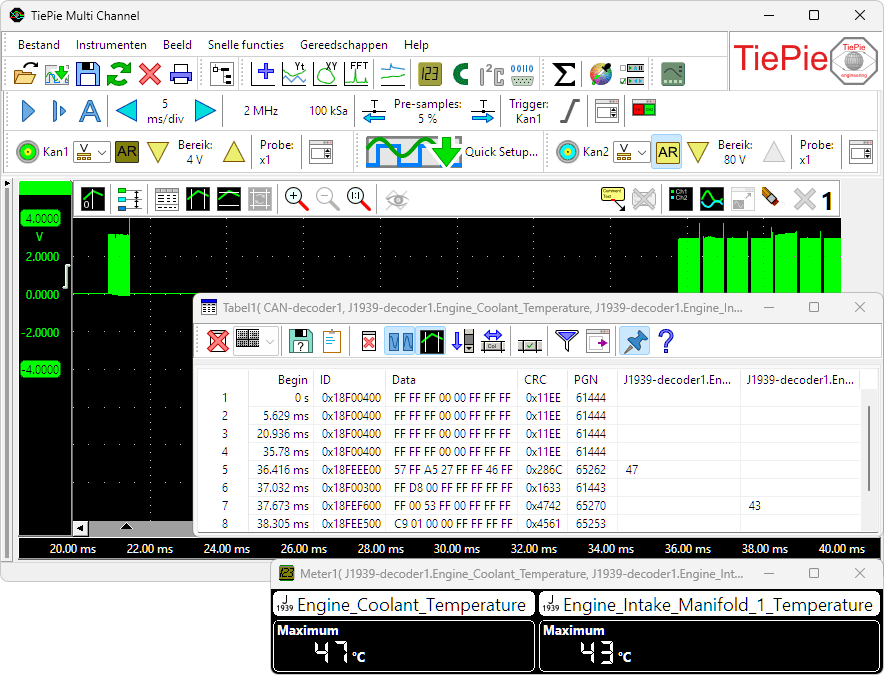Create a Yt graph
884x675 pixels.
pos(294,74)
